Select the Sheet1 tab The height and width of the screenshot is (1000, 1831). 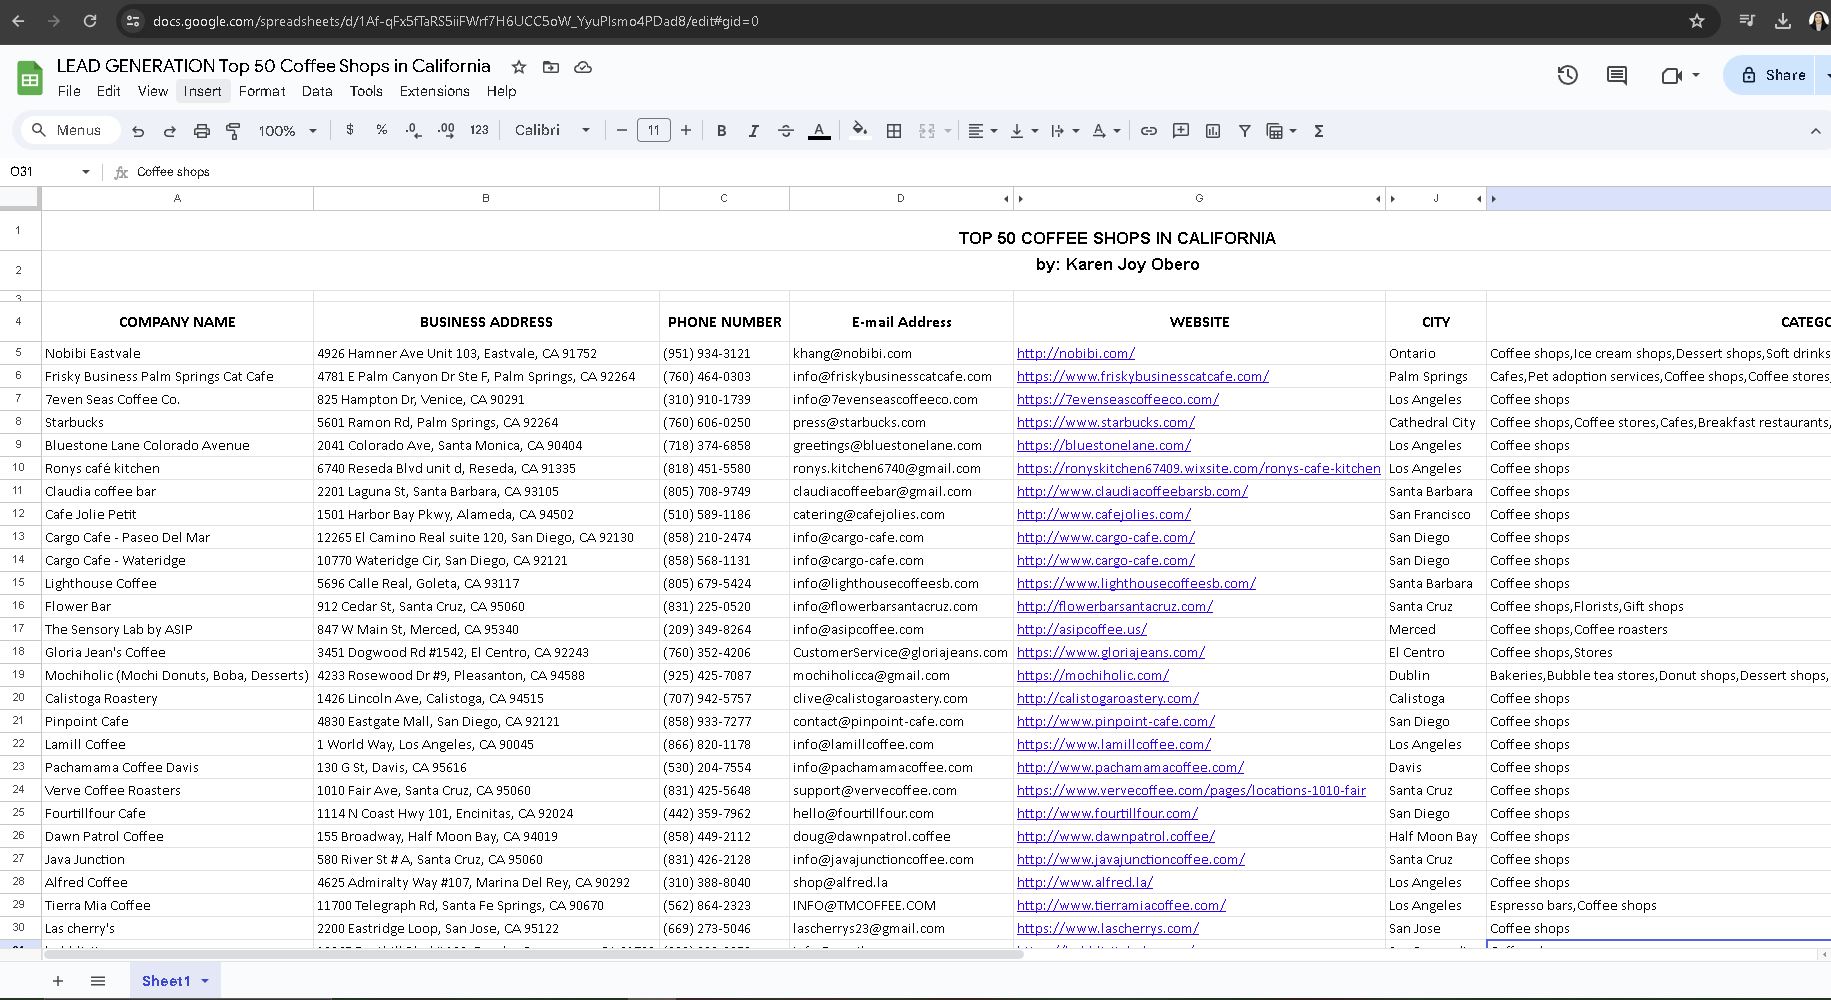175,981
